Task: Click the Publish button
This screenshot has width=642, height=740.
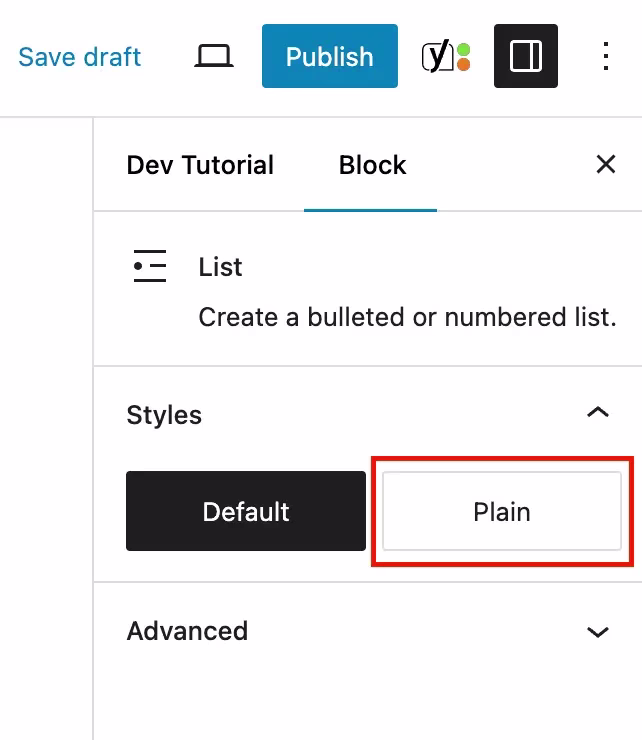Action: [329, 57]
